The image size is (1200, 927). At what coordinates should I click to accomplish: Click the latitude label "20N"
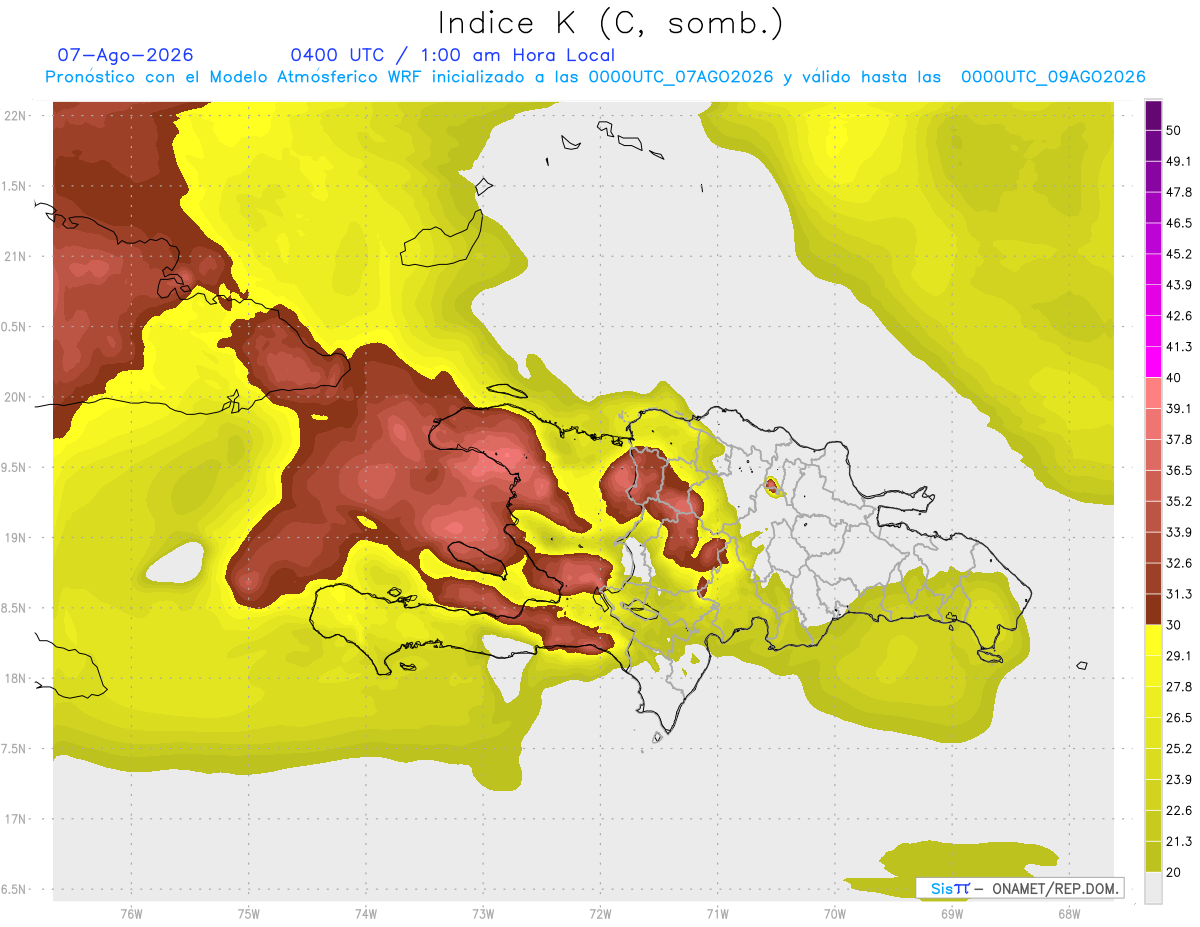click(x=16, y=397)
